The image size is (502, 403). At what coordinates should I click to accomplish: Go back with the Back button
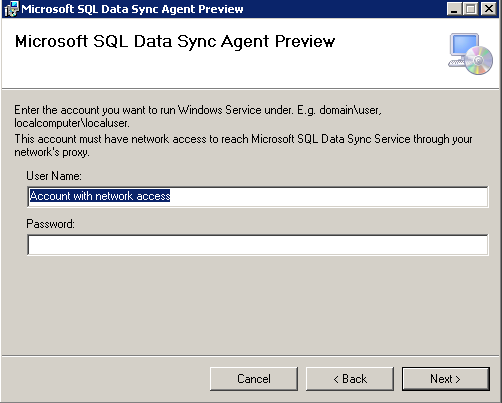[x=350, y=379]
